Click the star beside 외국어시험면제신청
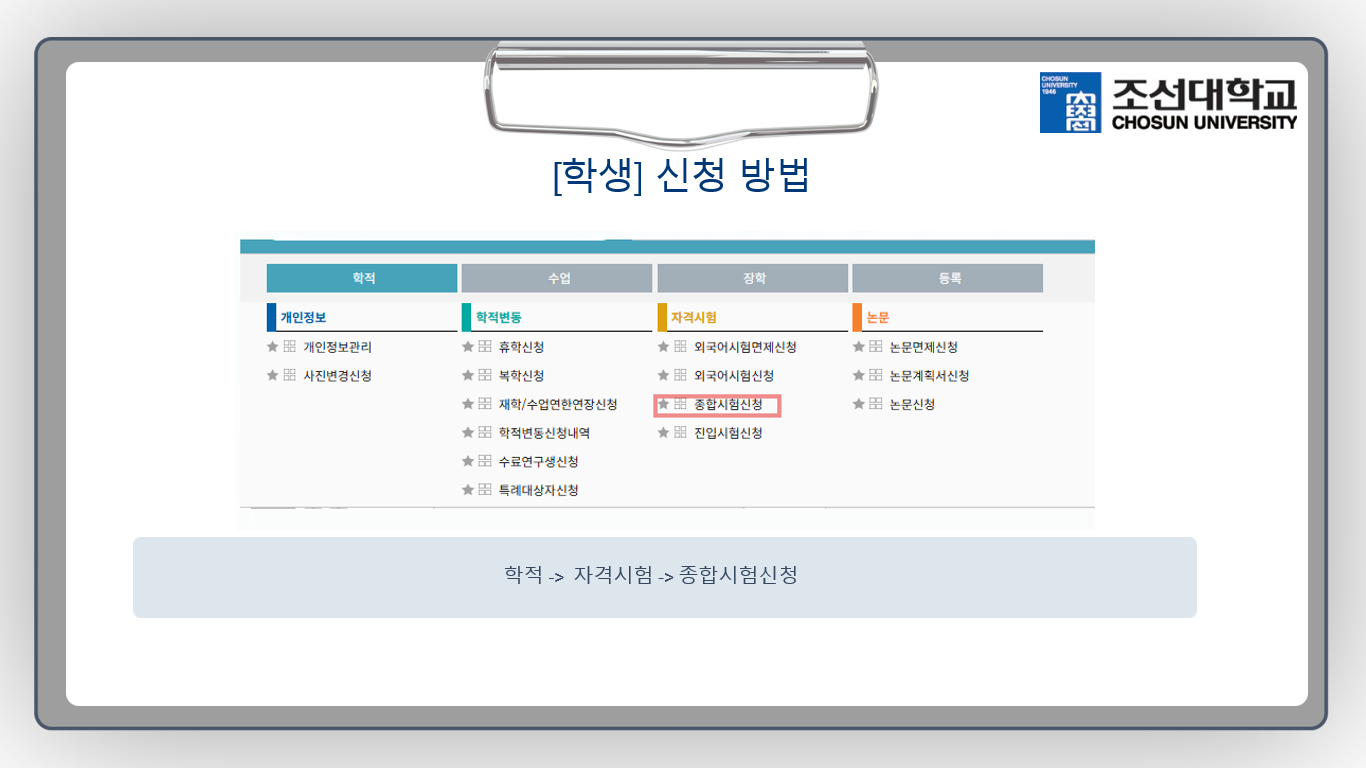The height and width of the screenshot is (768, 1366). [663, 347]
